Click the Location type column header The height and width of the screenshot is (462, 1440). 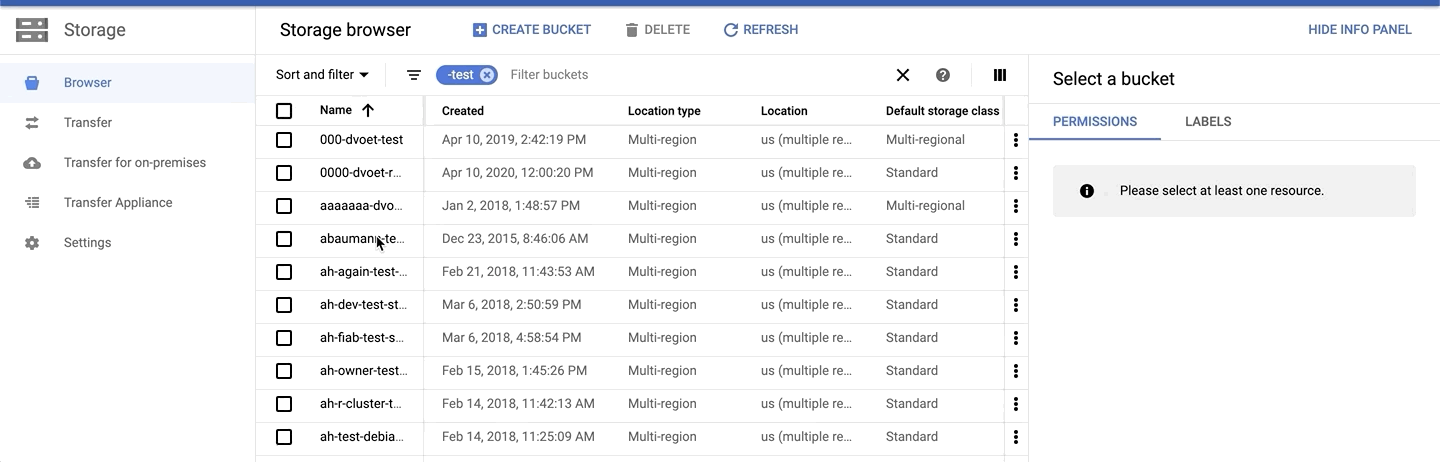(664, 111)
